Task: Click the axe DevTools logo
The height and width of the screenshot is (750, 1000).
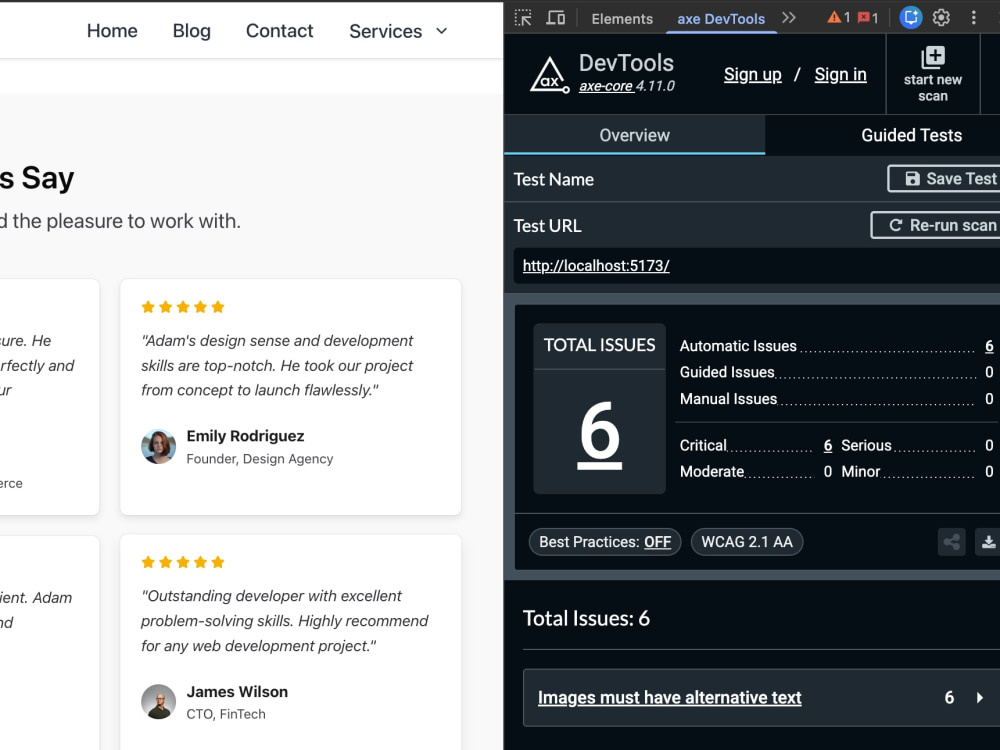Action: coord(550,75)
